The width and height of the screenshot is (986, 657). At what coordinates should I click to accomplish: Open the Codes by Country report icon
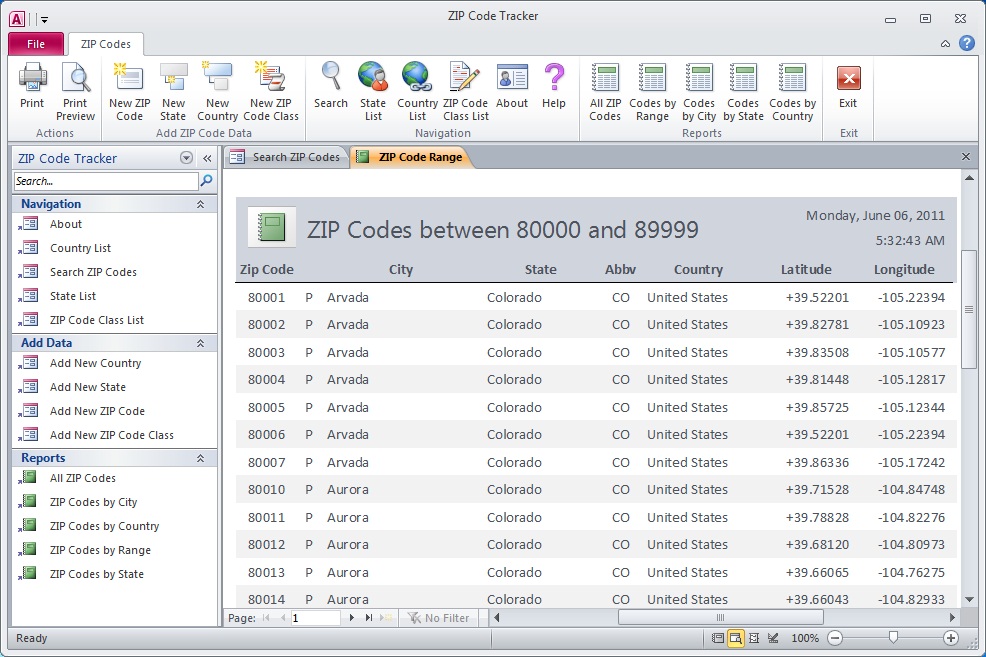pyautogui.click(x=792, y=77)
